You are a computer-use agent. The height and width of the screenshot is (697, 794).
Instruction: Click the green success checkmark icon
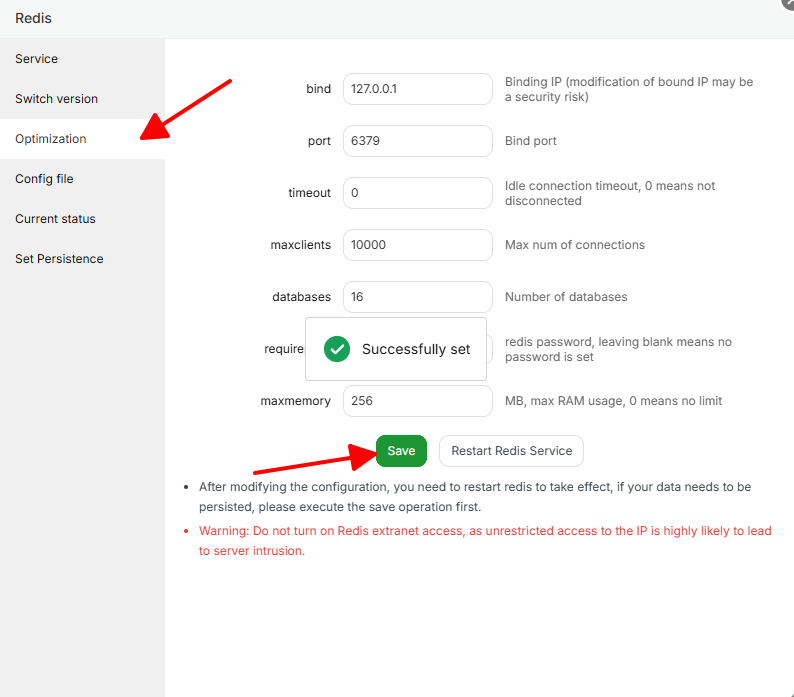point(337,349)
